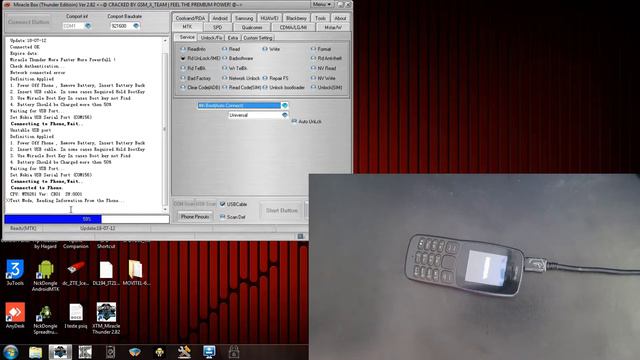
Task: Open NckDongle Spreadtrum desktop icon
Action: [45, 319]
